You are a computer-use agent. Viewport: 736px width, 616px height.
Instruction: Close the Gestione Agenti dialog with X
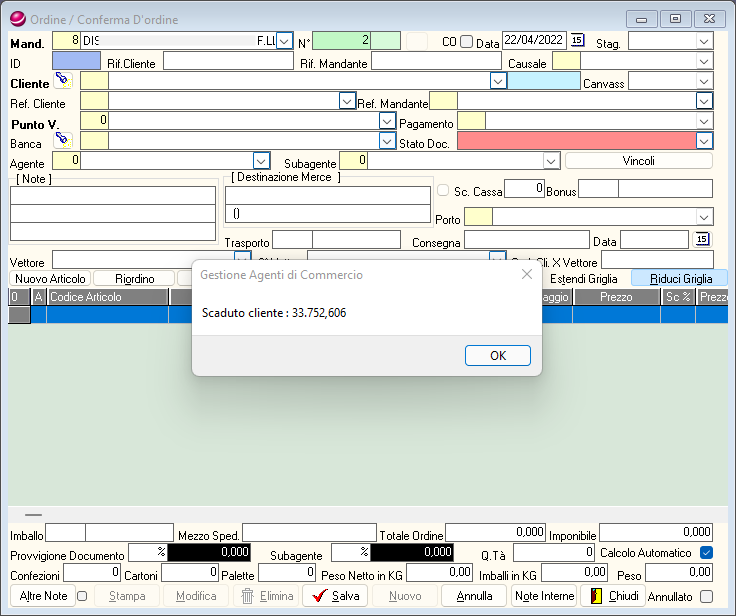(x=526, y=274)
